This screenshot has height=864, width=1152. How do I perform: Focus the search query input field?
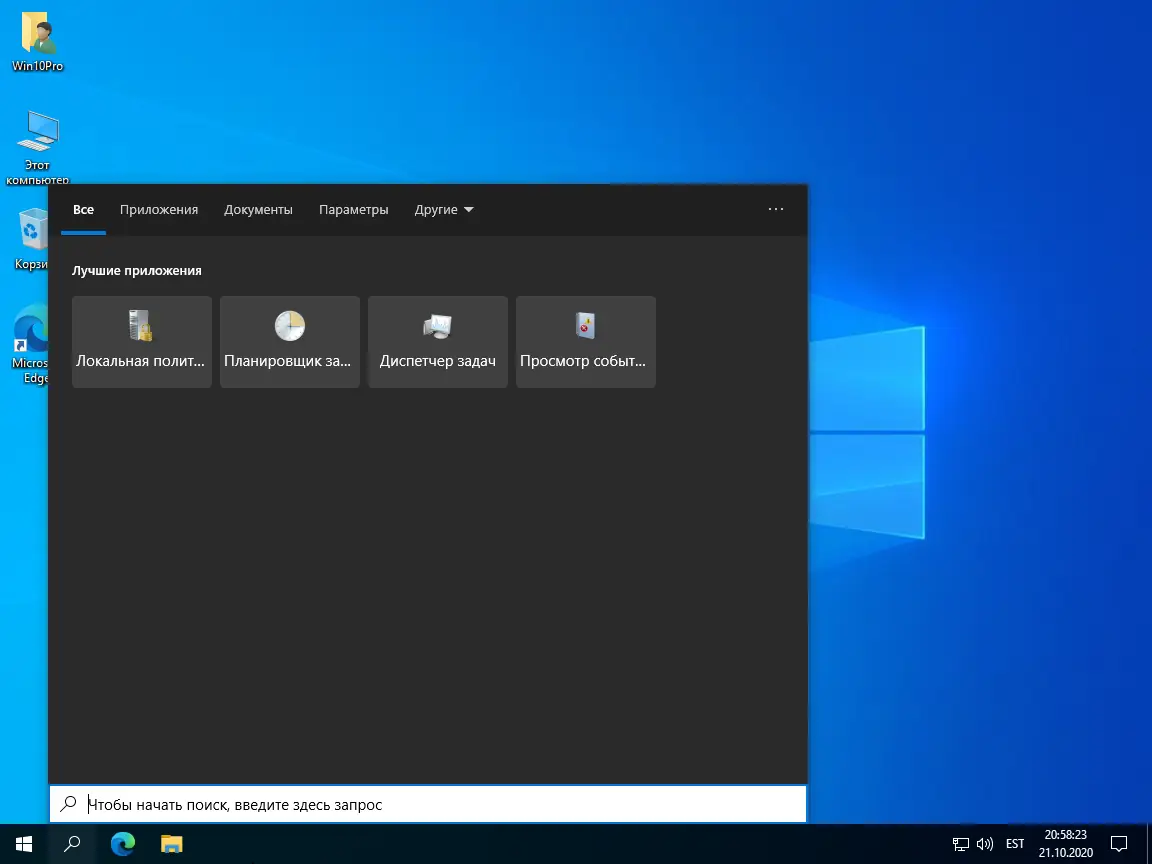pyautogui.click(x=428, y=804)
